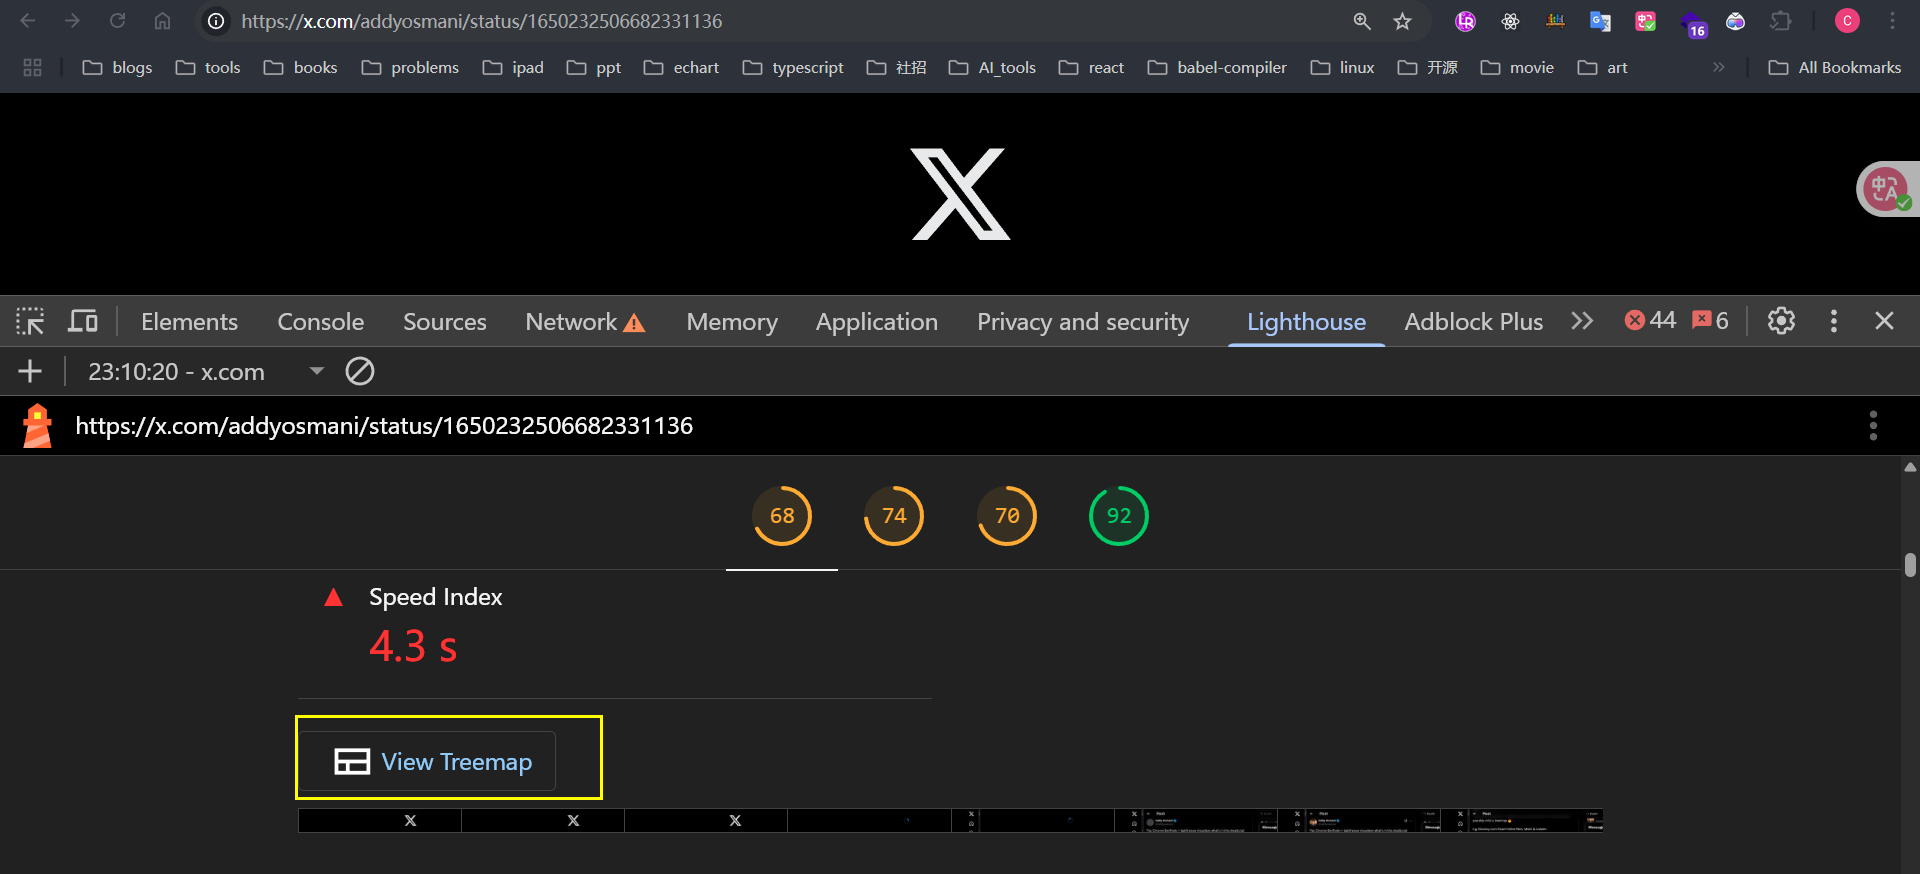The width and height of the screenshot is (1920, 874).
Task: Open the profile avatar labeled C
Action: [1847, 21]
